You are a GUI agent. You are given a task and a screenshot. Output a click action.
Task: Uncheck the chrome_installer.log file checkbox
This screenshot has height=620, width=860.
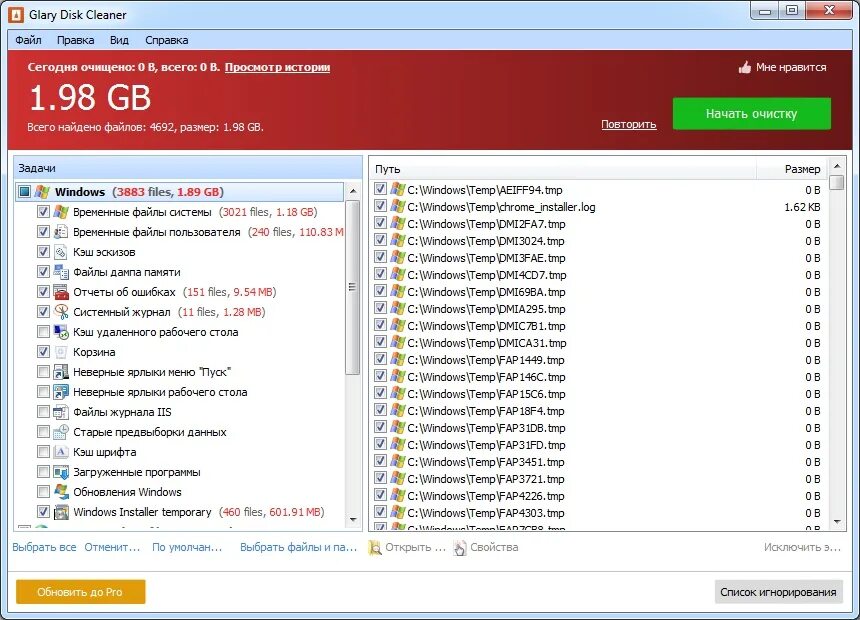(x=380, y=206)
